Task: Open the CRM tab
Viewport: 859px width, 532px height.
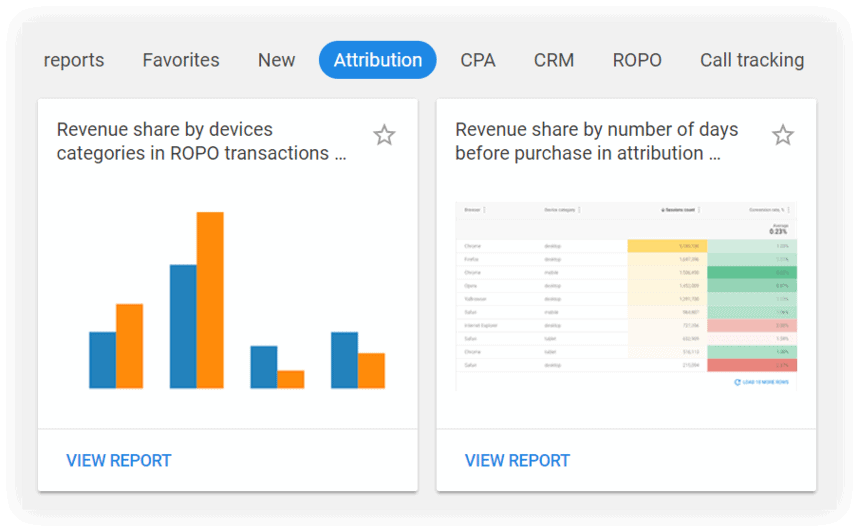Action: (554, 60)
